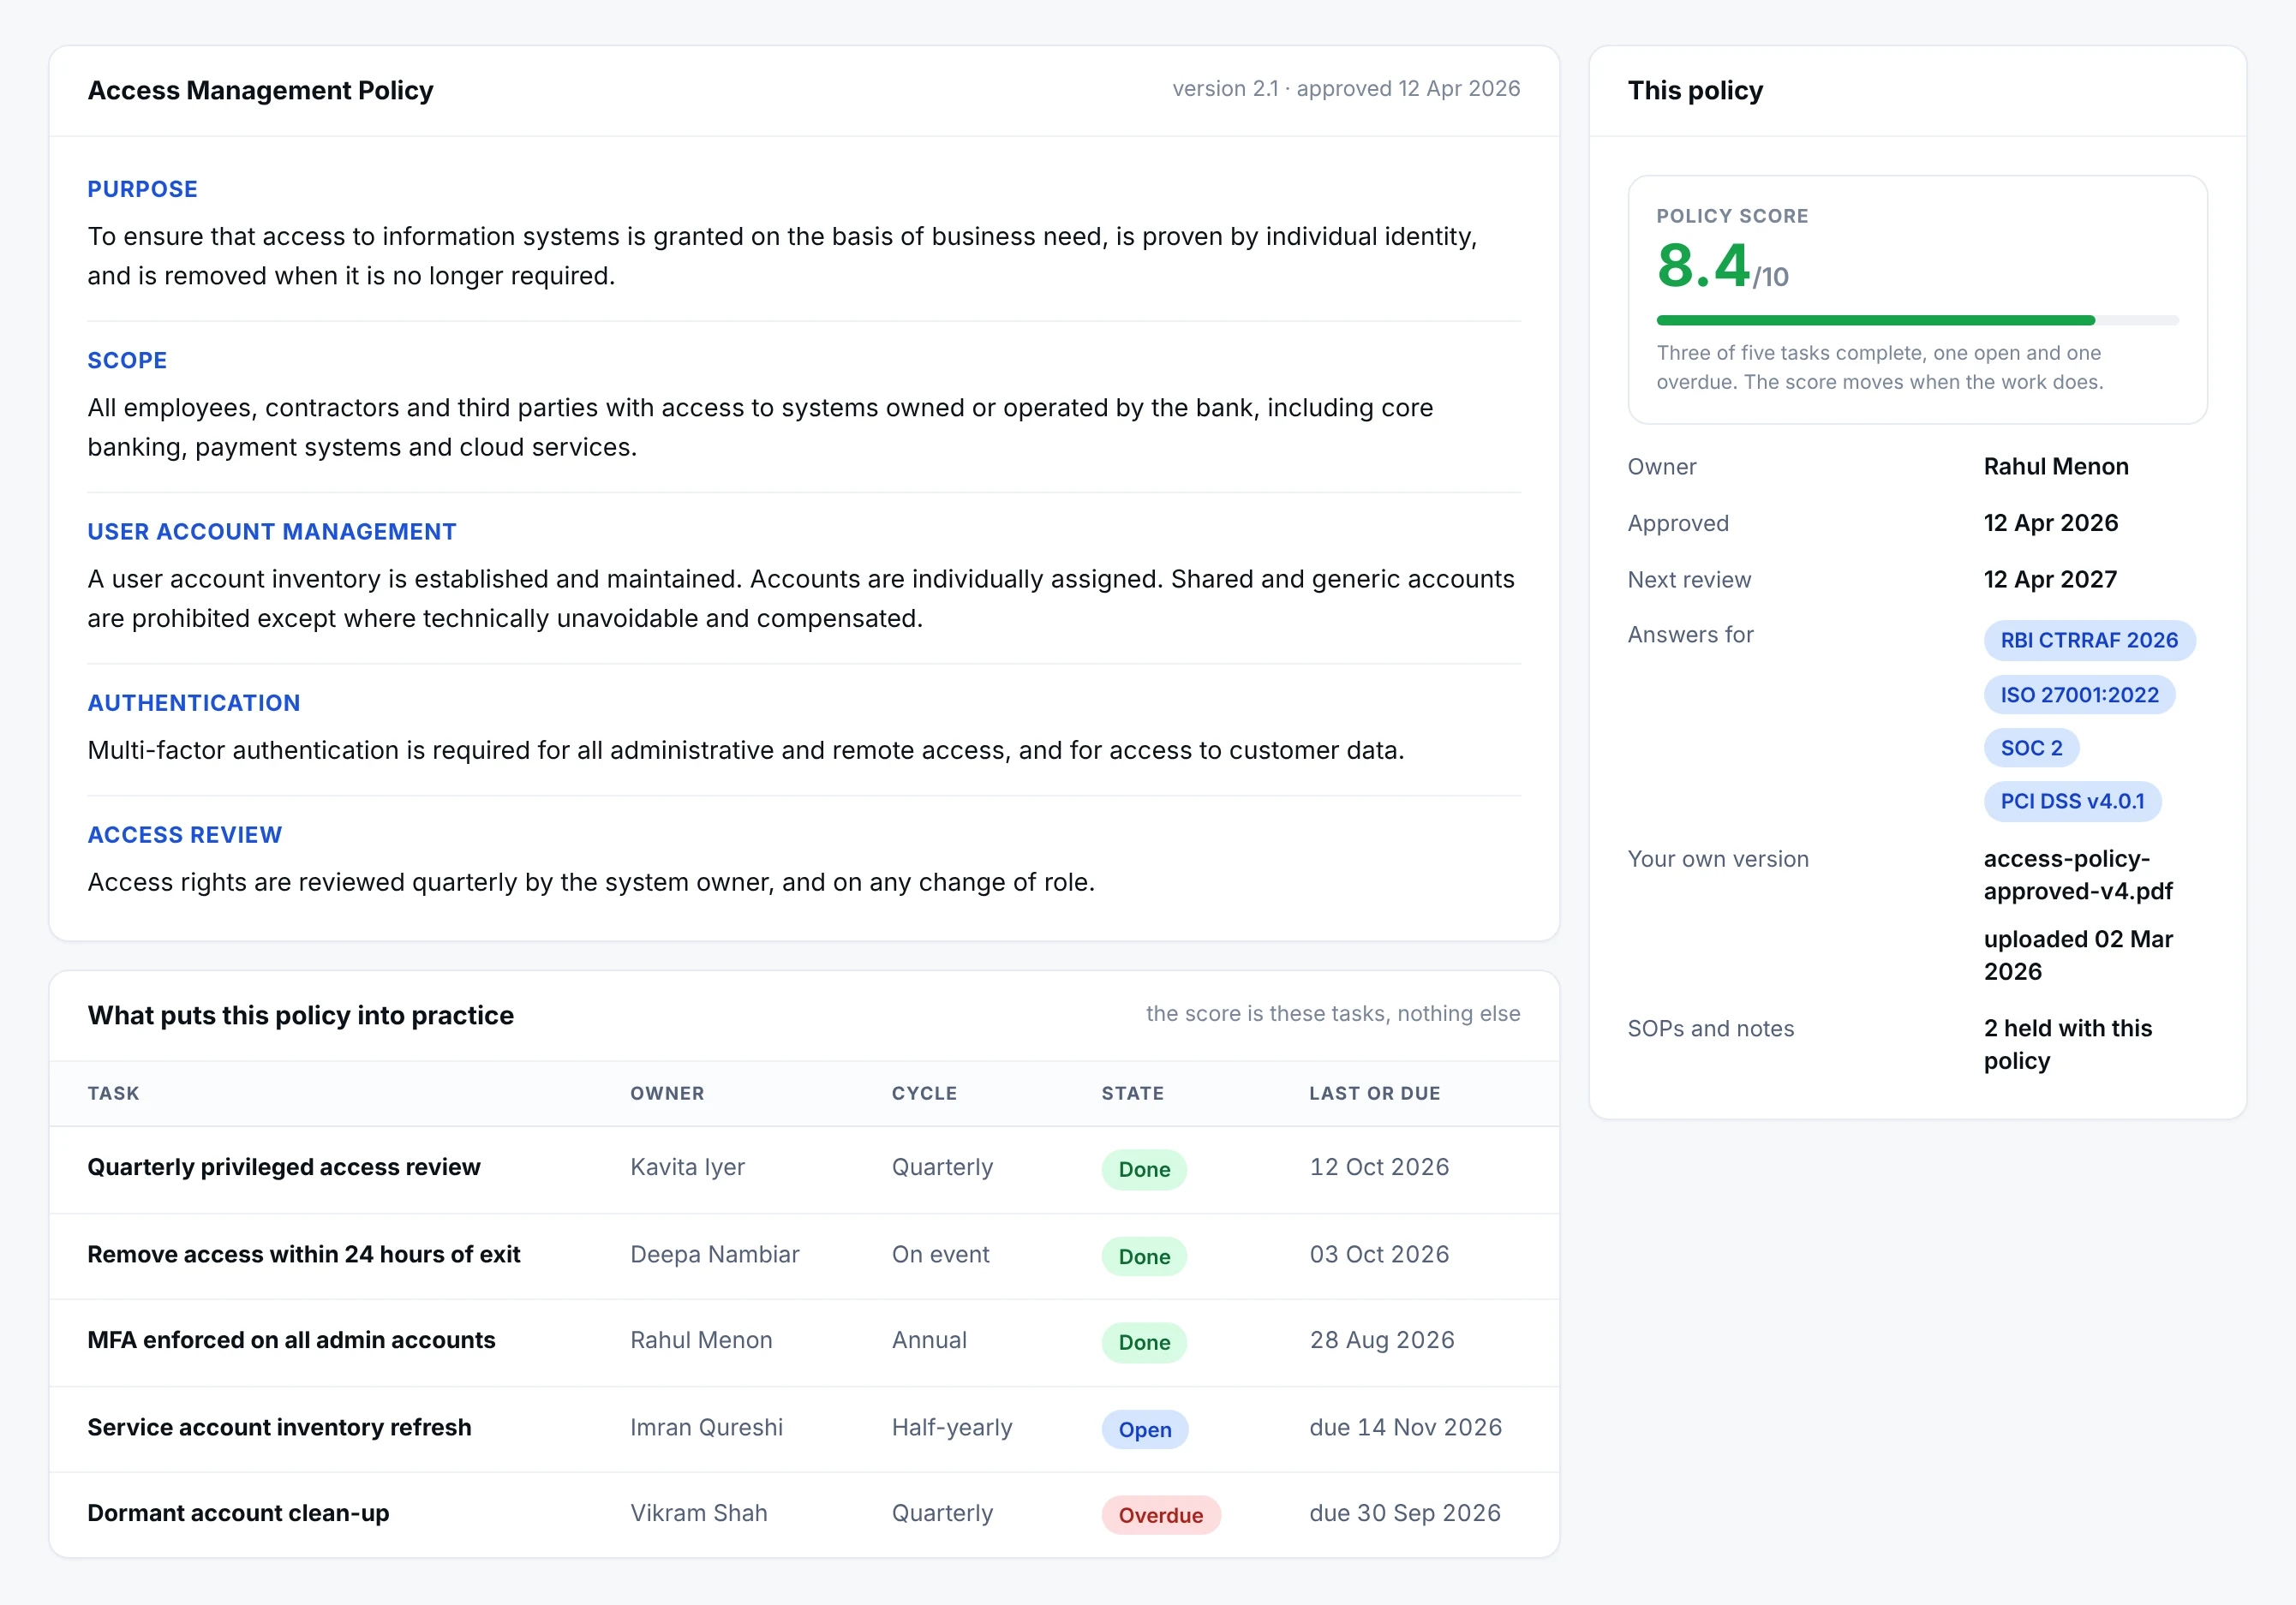Click the 'version 2.1 · approved 12 Apr 2026' text
The image size is (2296, 1605).
pos(1345,88)
